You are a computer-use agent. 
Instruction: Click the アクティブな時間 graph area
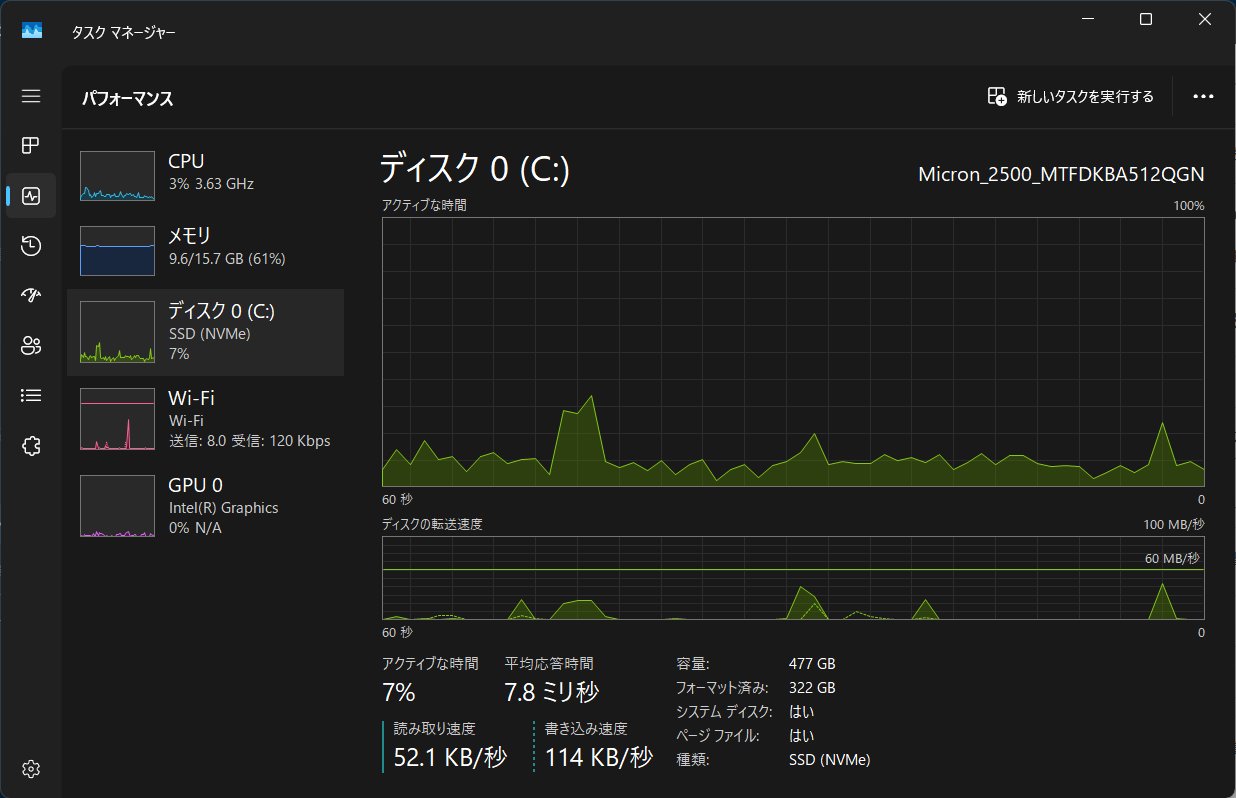click(x=793, y=352)
